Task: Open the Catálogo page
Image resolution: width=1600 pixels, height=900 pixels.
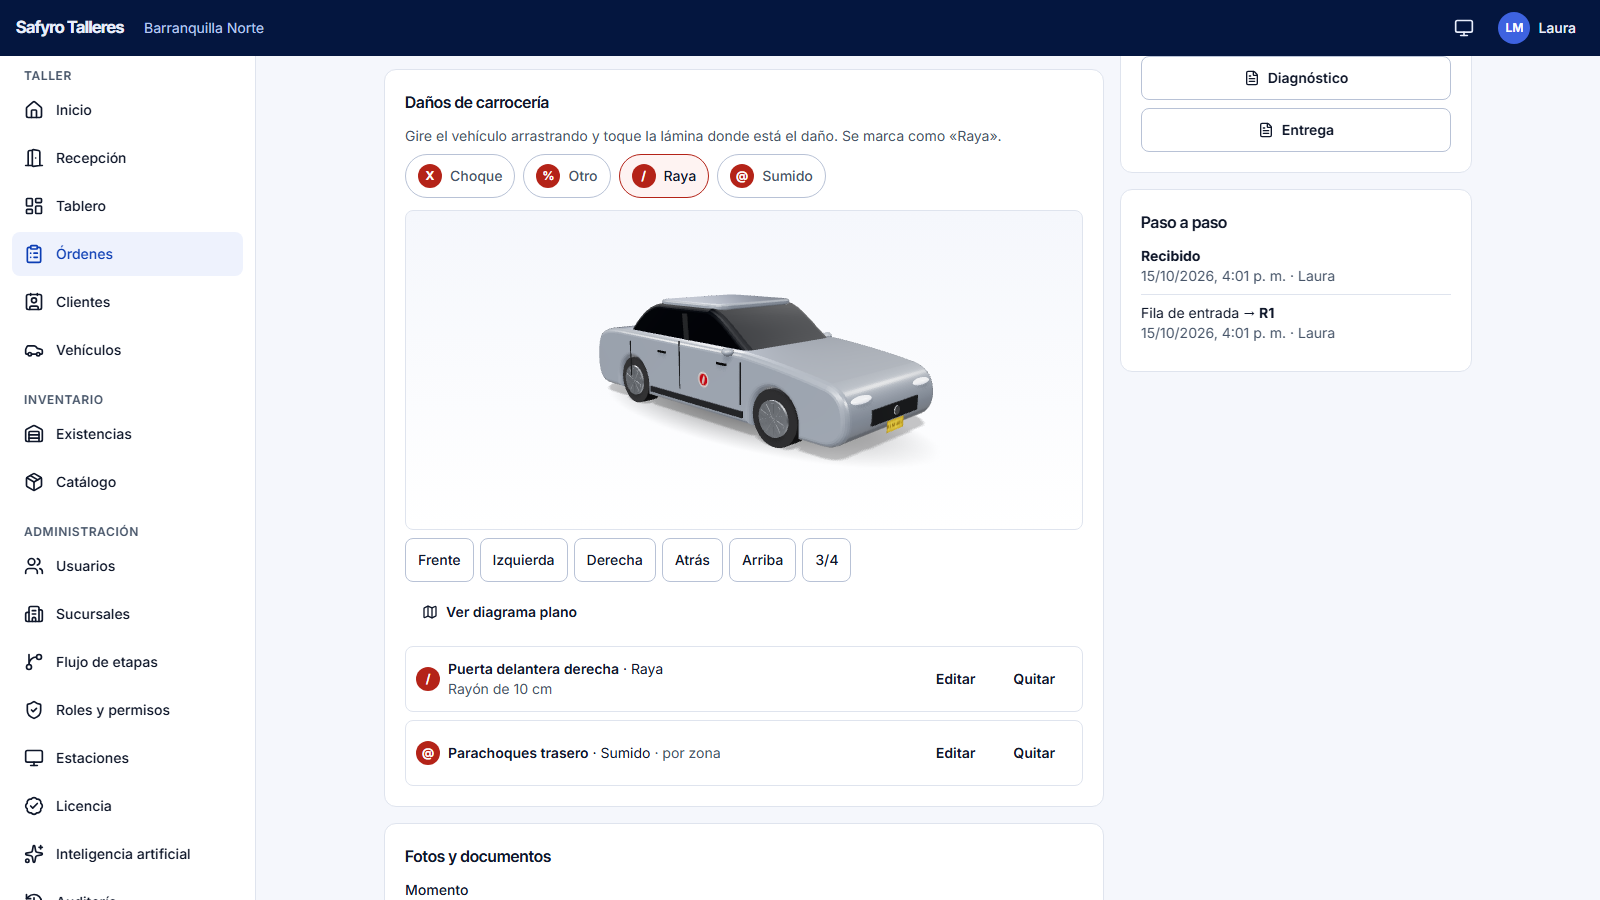Action: coord(127,482)
